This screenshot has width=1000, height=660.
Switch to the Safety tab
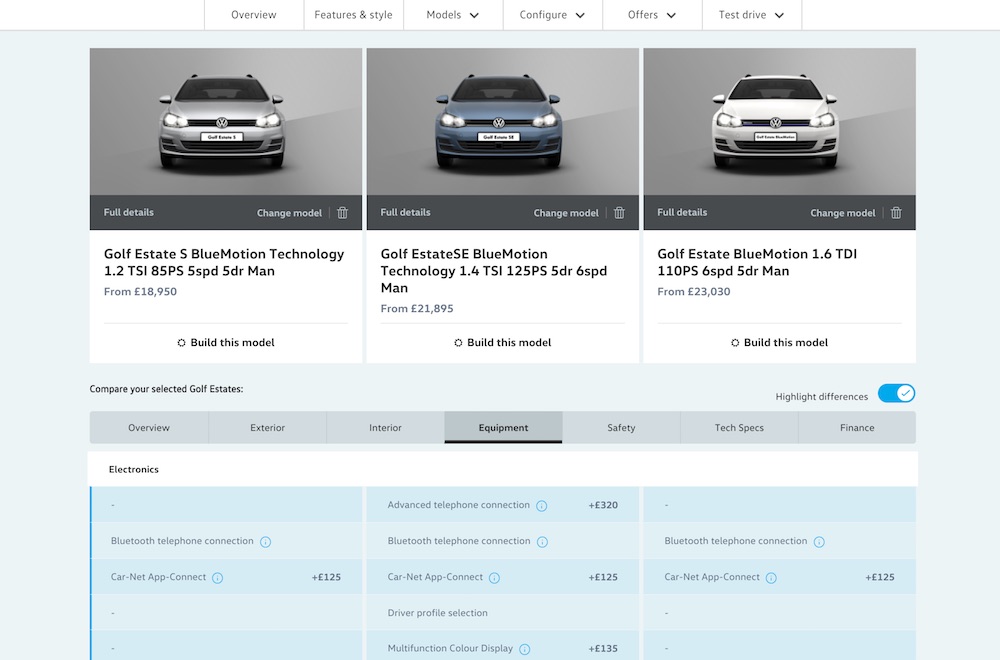(x=621, y=427)
